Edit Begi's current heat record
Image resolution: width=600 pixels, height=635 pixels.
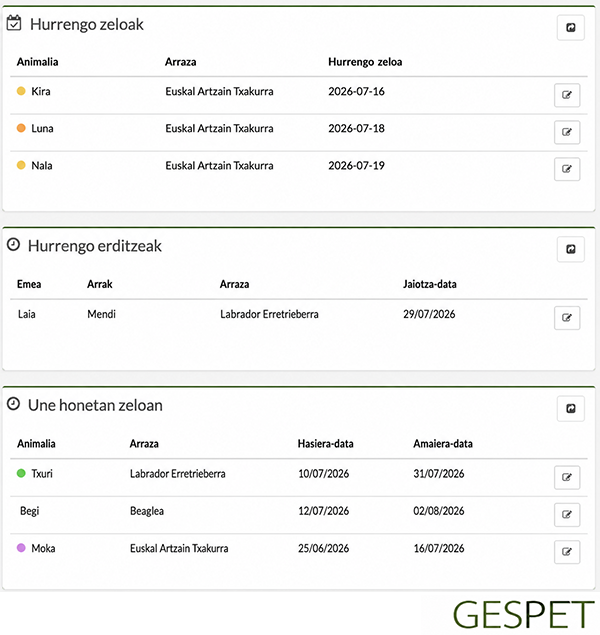(567, 514)
